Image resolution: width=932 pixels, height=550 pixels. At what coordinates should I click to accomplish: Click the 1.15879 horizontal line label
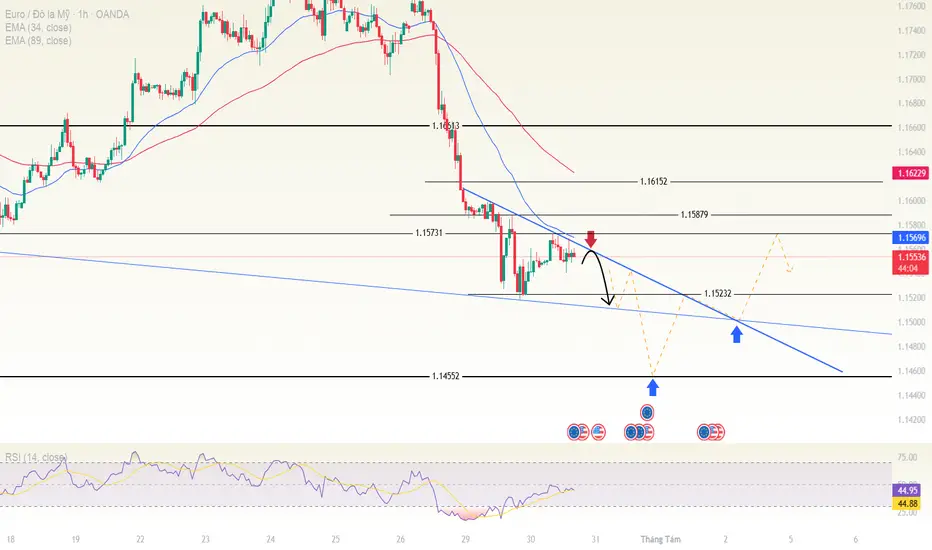coord(694,215)
